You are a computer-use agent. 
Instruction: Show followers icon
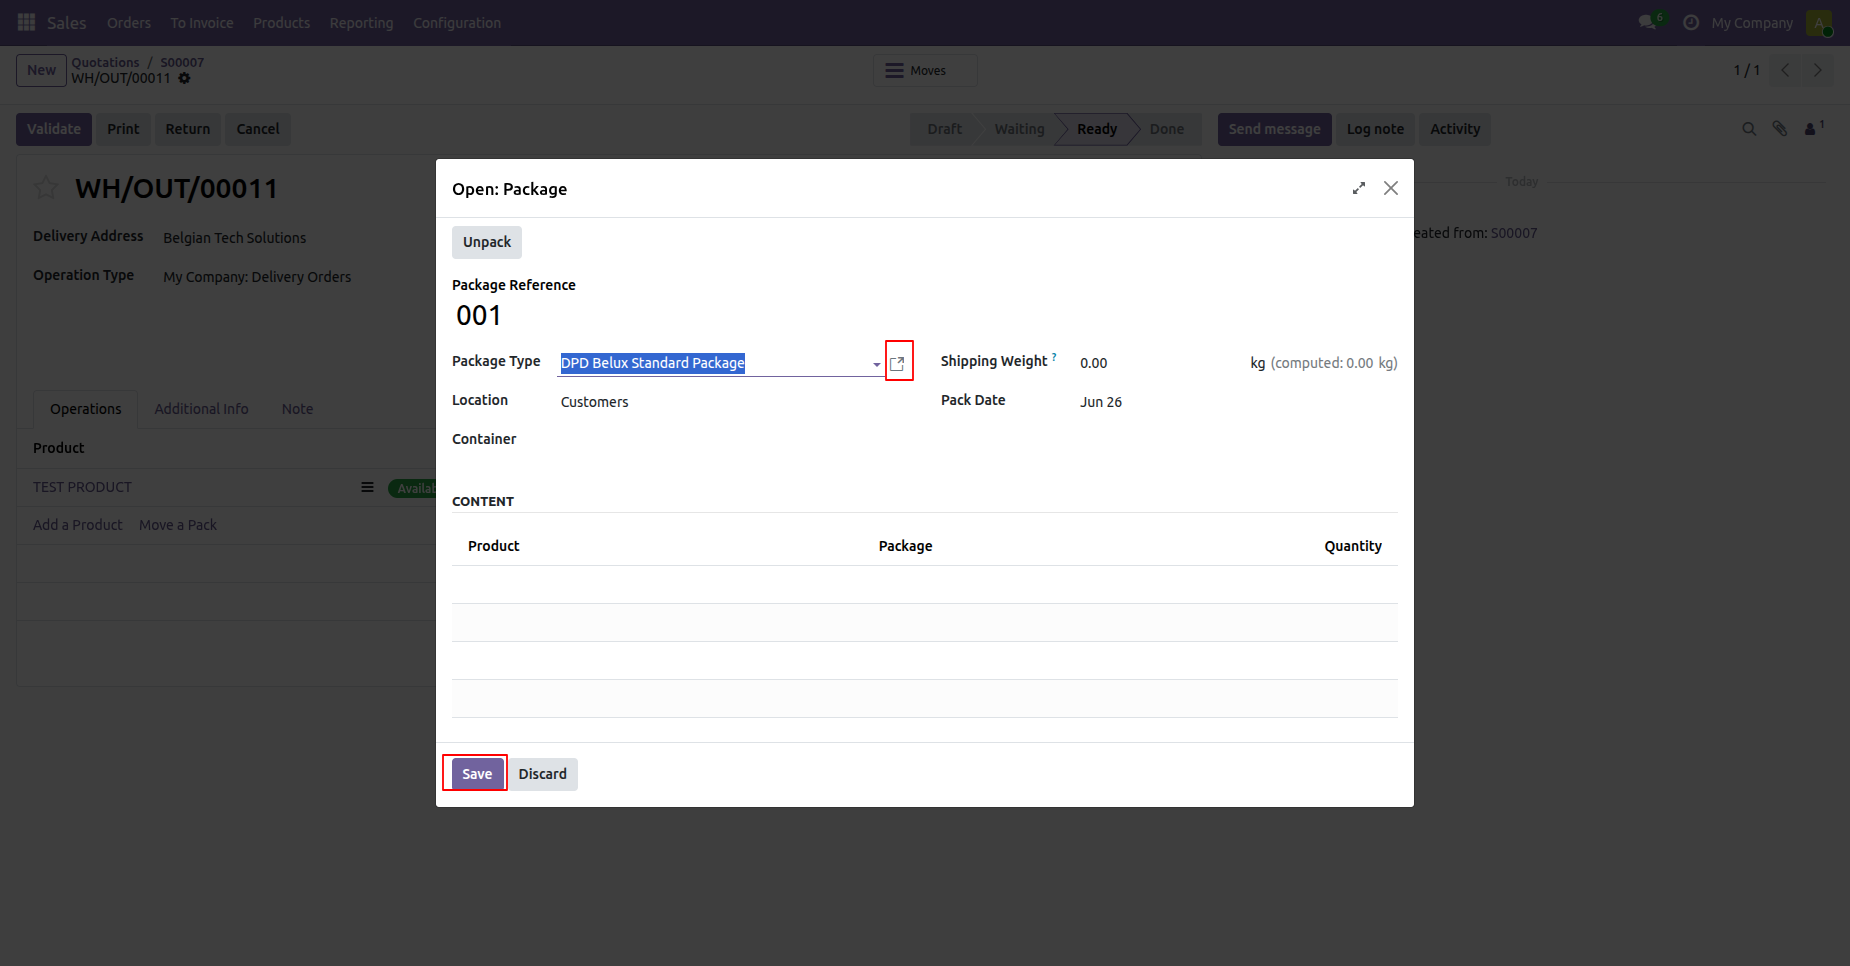1813,128
